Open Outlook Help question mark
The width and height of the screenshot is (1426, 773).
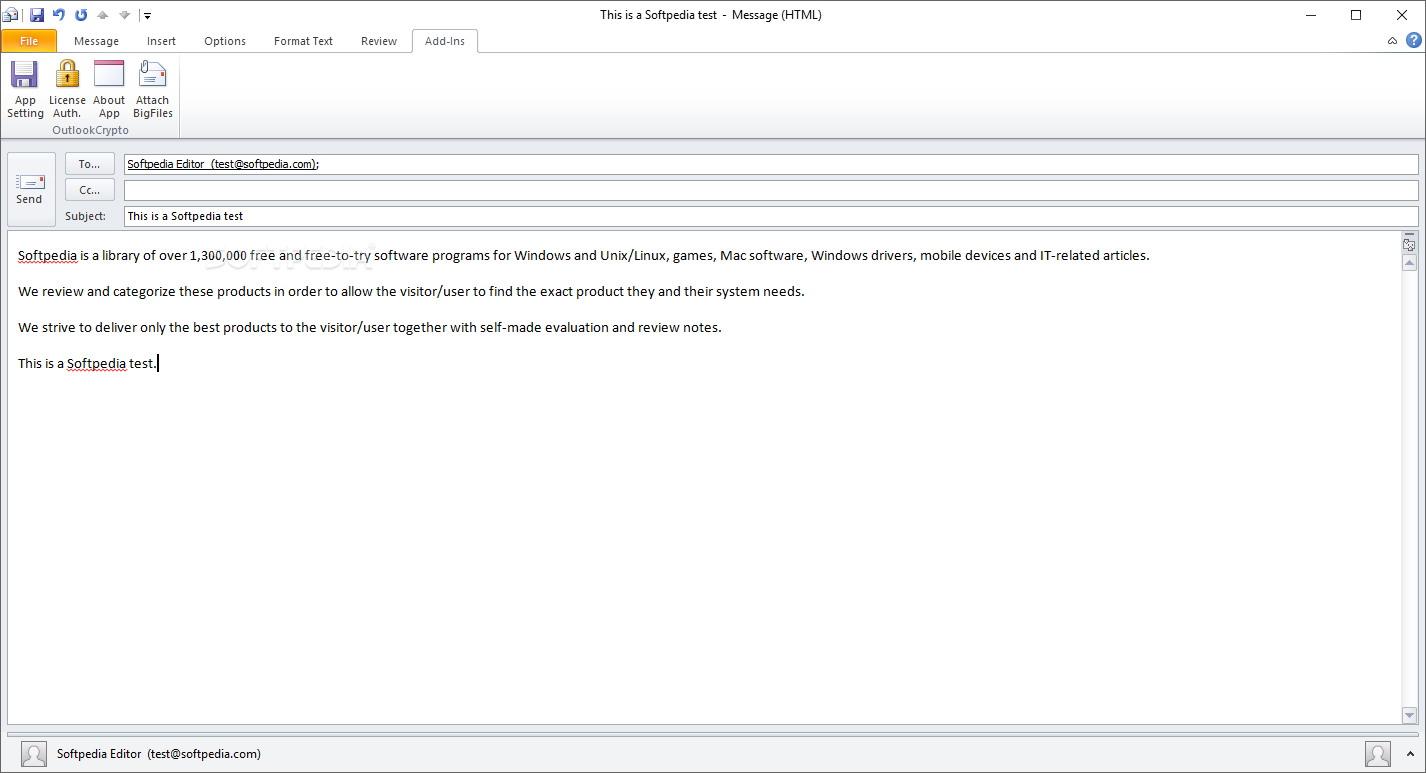1413,41
